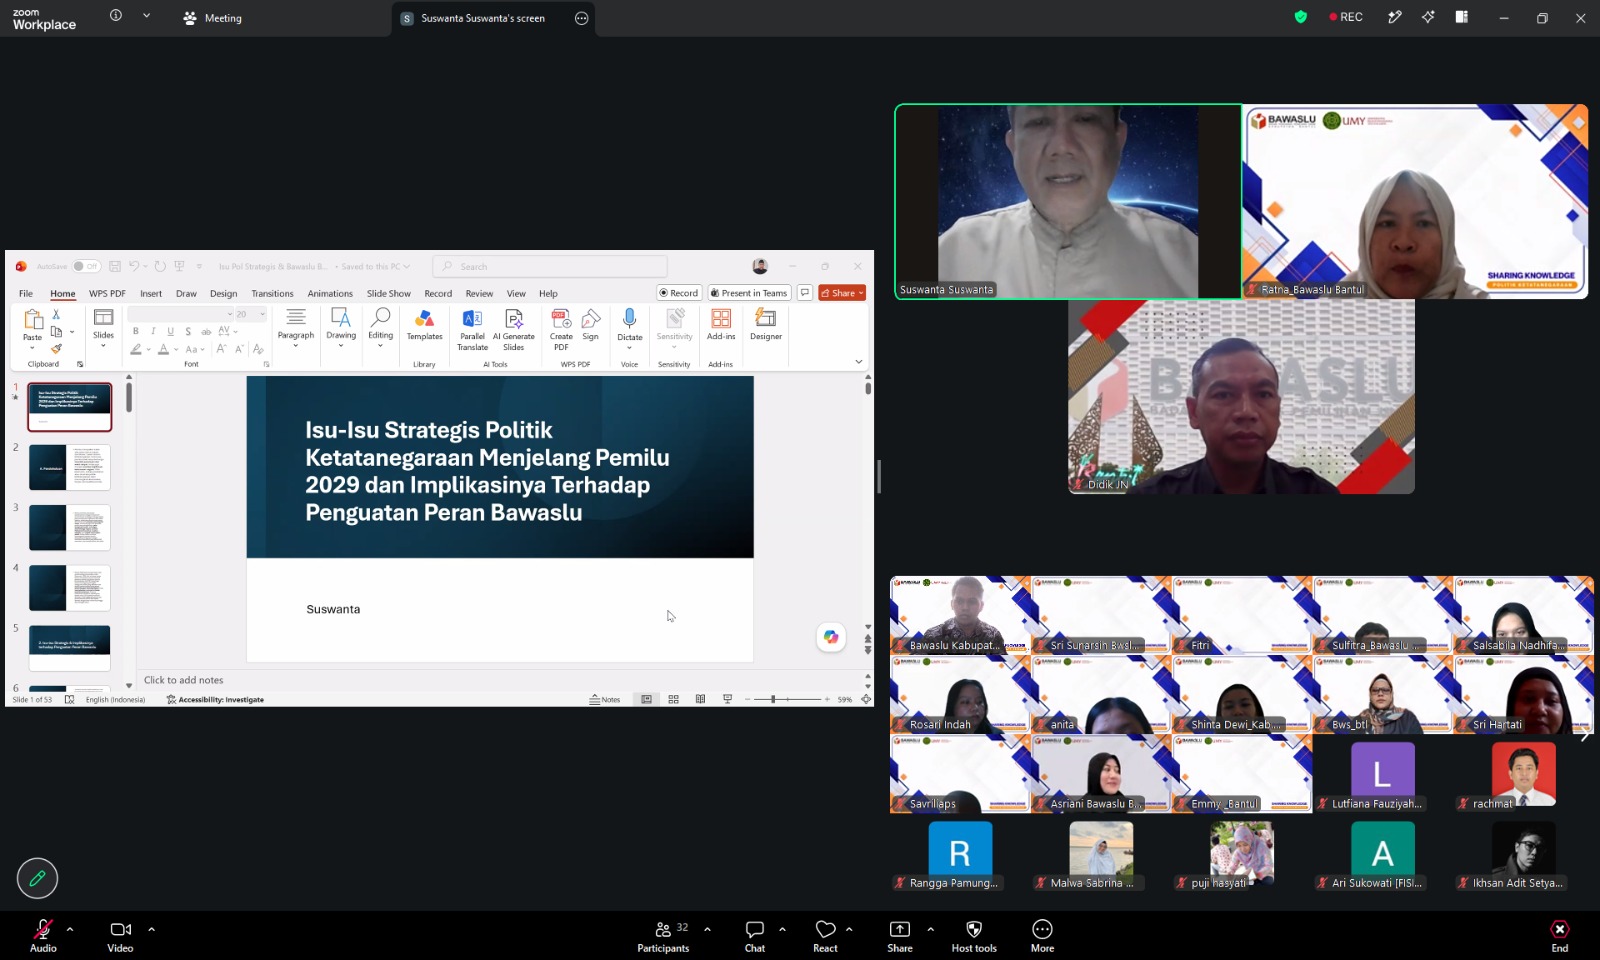This screenshot has height=960, width=1600.
Task: Click the Format Painter icon
Action: 56,349
